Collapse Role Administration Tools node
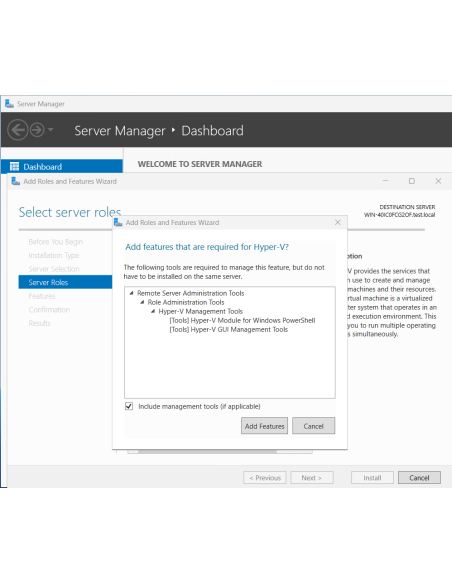 coord(142,302)
